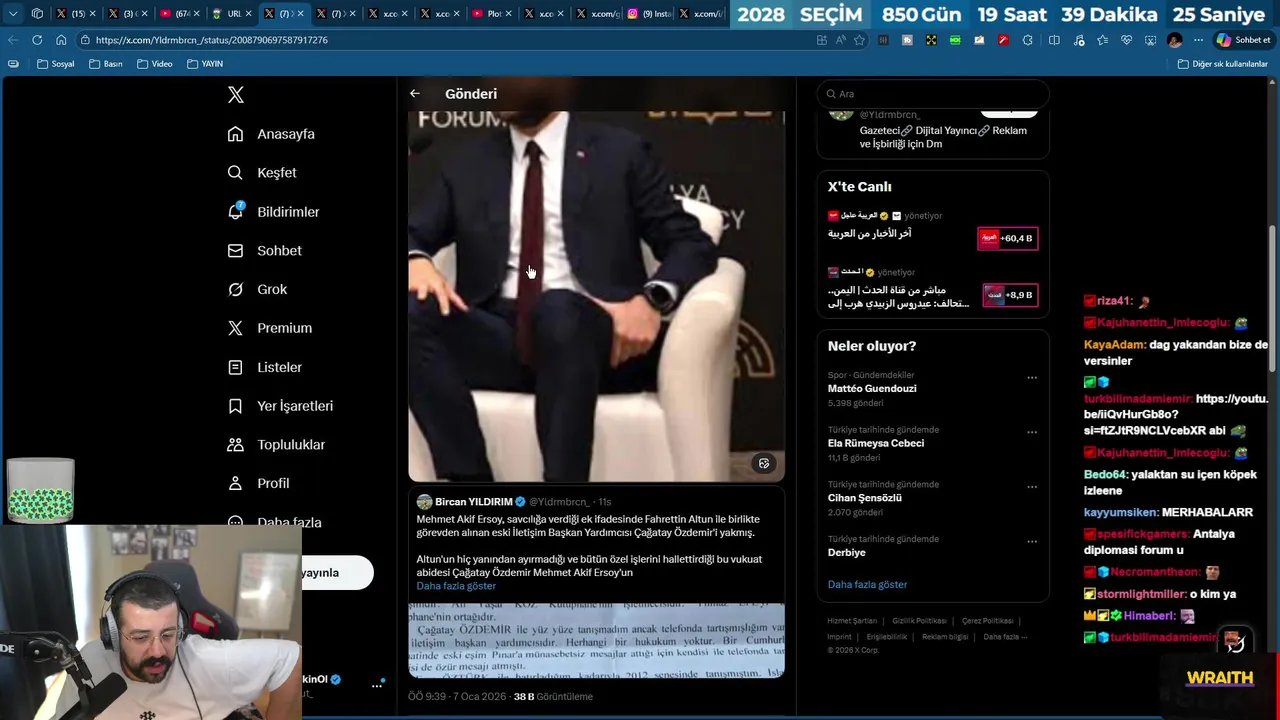Open Çerez Politikası footer link

pos(988,621)
